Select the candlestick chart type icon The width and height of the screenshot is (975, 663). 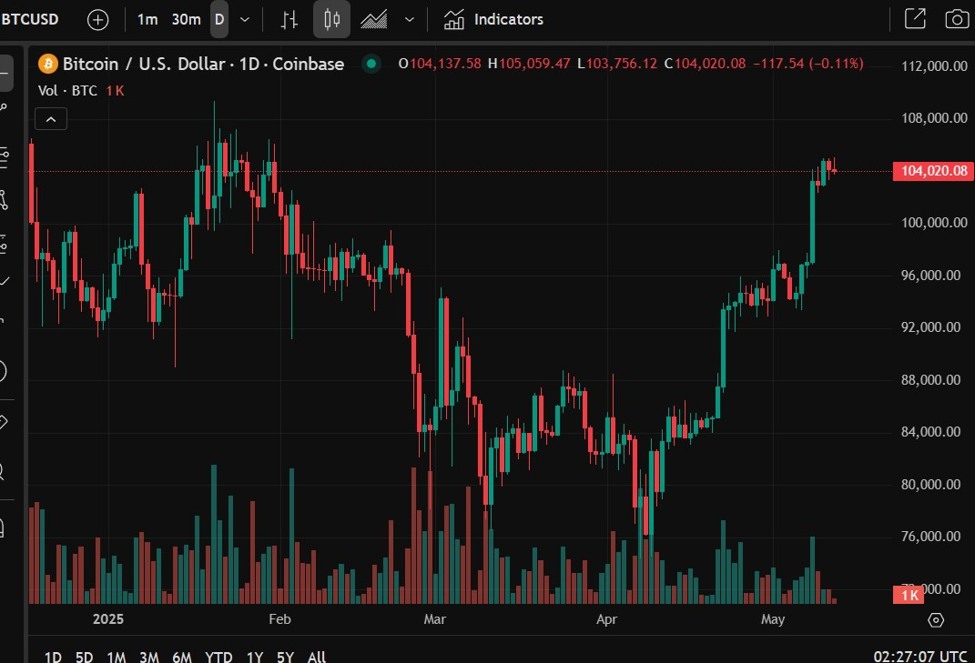[331, 19]
